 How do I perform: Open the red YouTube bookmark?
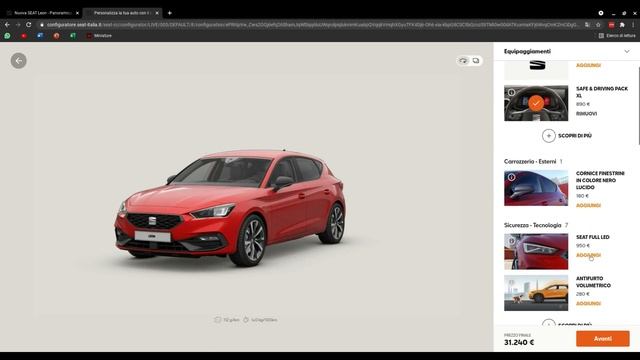(x=24, y=36)
